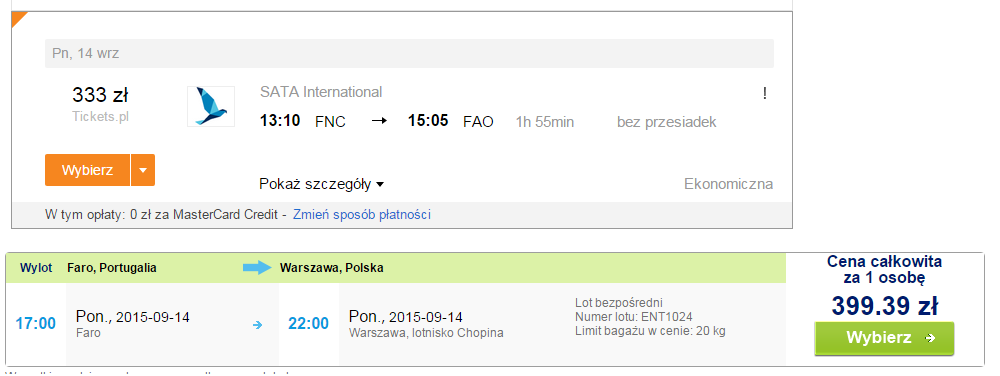Click the 15:05 FAO arrival time
The width and height of the screenshot is (1000, 376).
(x=428, y=120)
